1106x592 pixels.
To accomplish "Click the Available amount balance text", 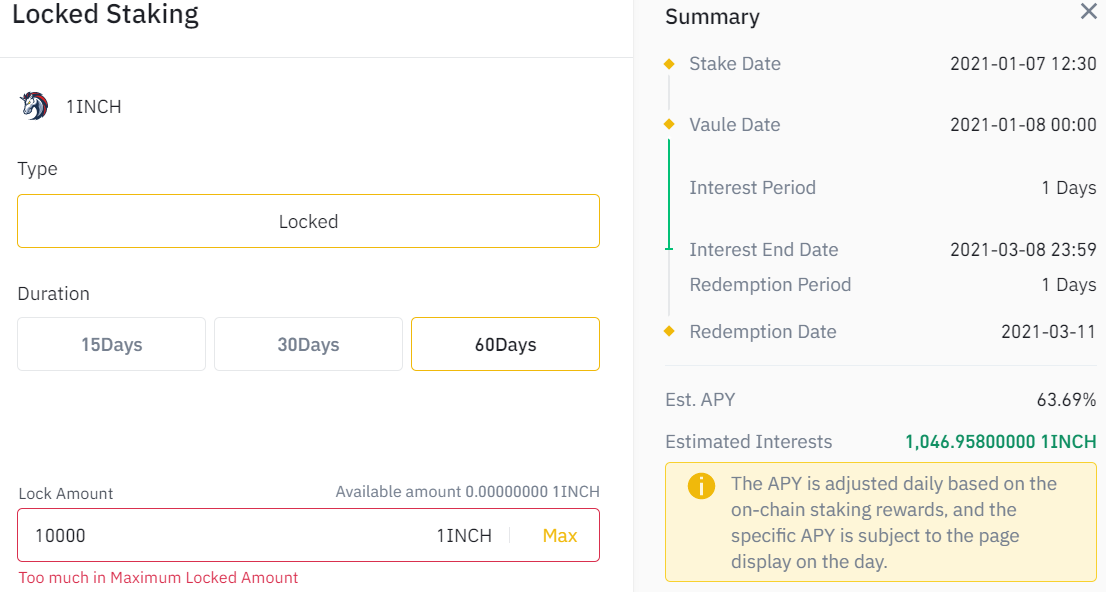I will pyautogui.click(x=467, y=492).
